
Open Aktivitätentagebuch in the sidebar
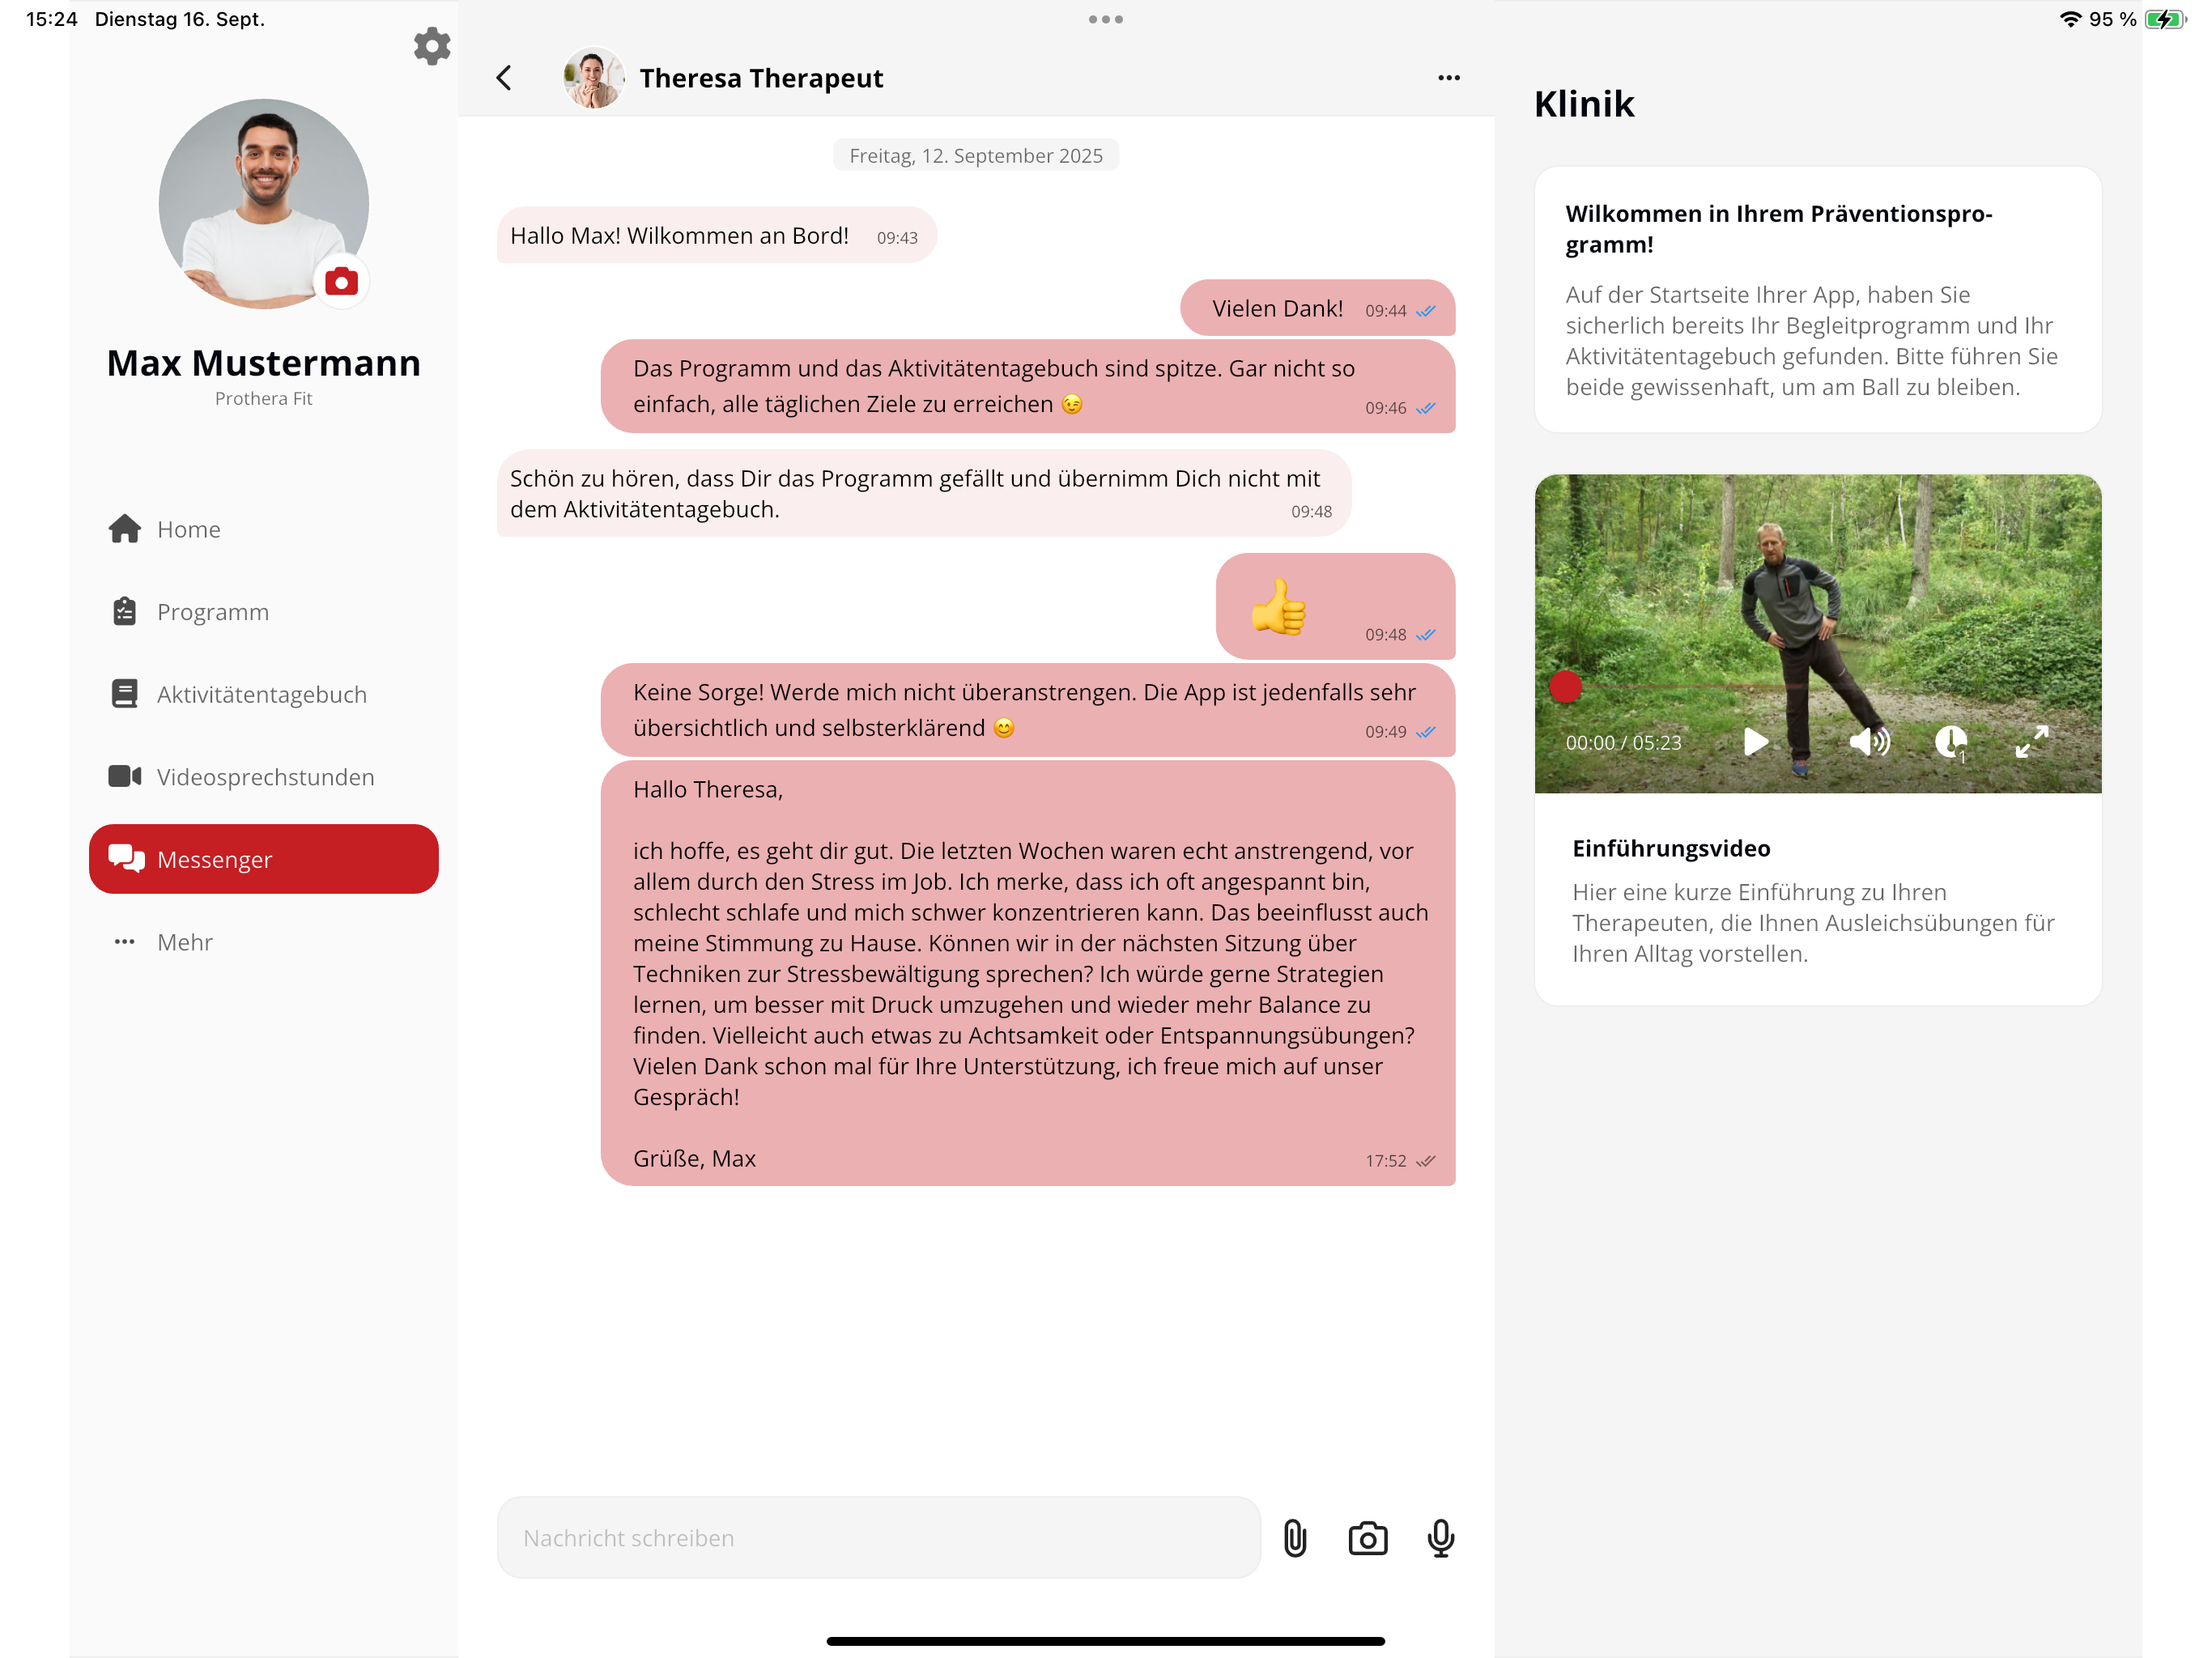point(264,694)
